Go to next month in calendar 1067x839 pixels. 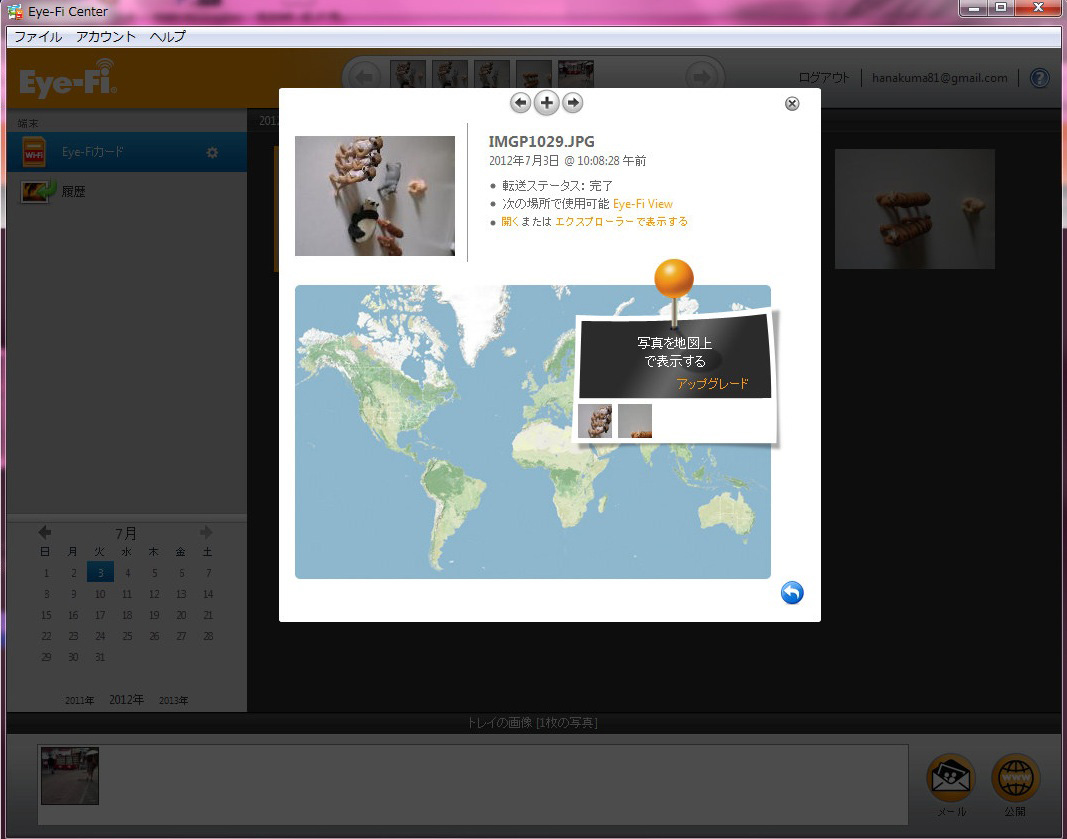click(x=207, y=533)
